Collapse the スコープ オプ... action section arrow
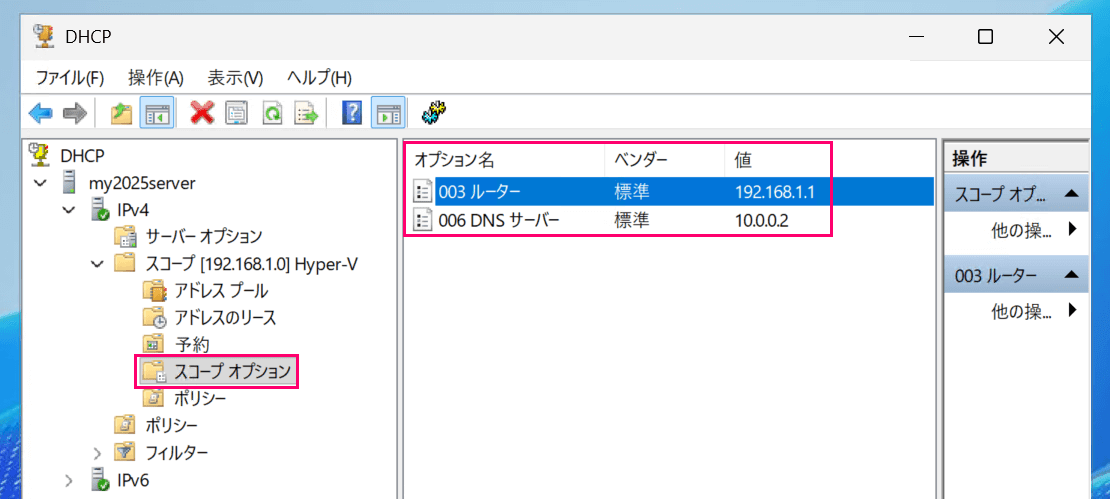Viewport: 1110px width, 499px height. 1072,194
